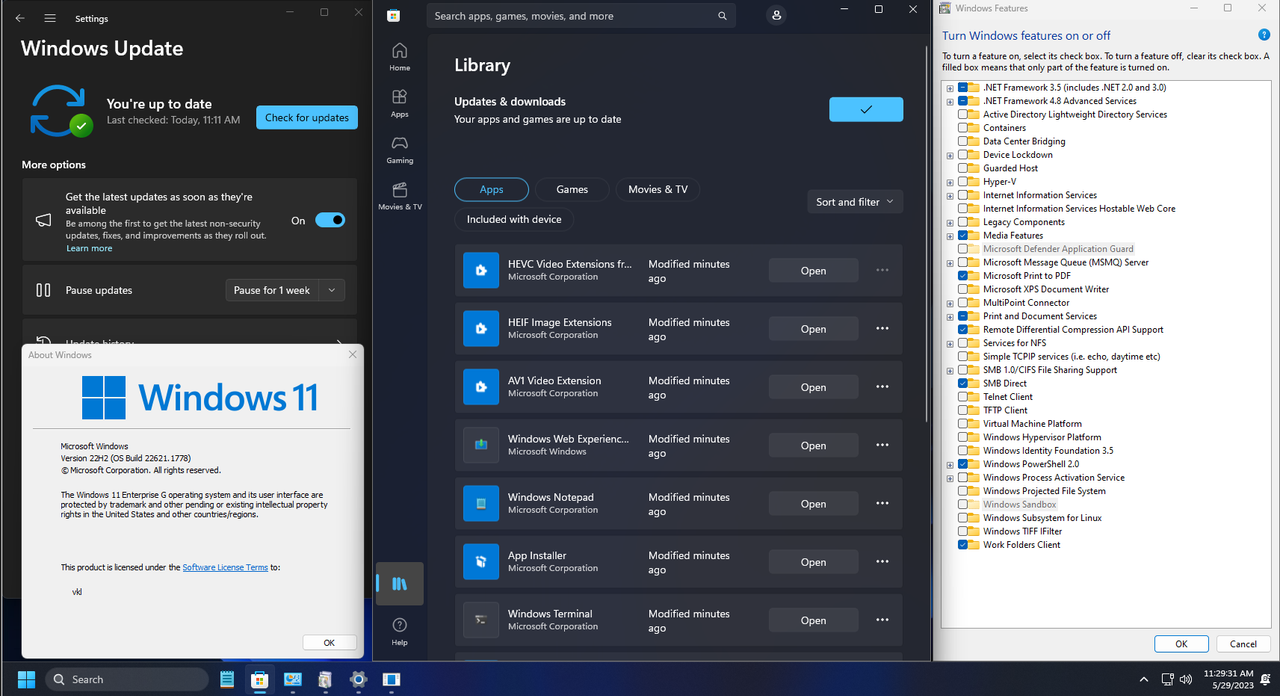Viewport: 1280px width, 696px height.
Task: Click the Windows Notepad app icon
Action: (x=481, y=503)
